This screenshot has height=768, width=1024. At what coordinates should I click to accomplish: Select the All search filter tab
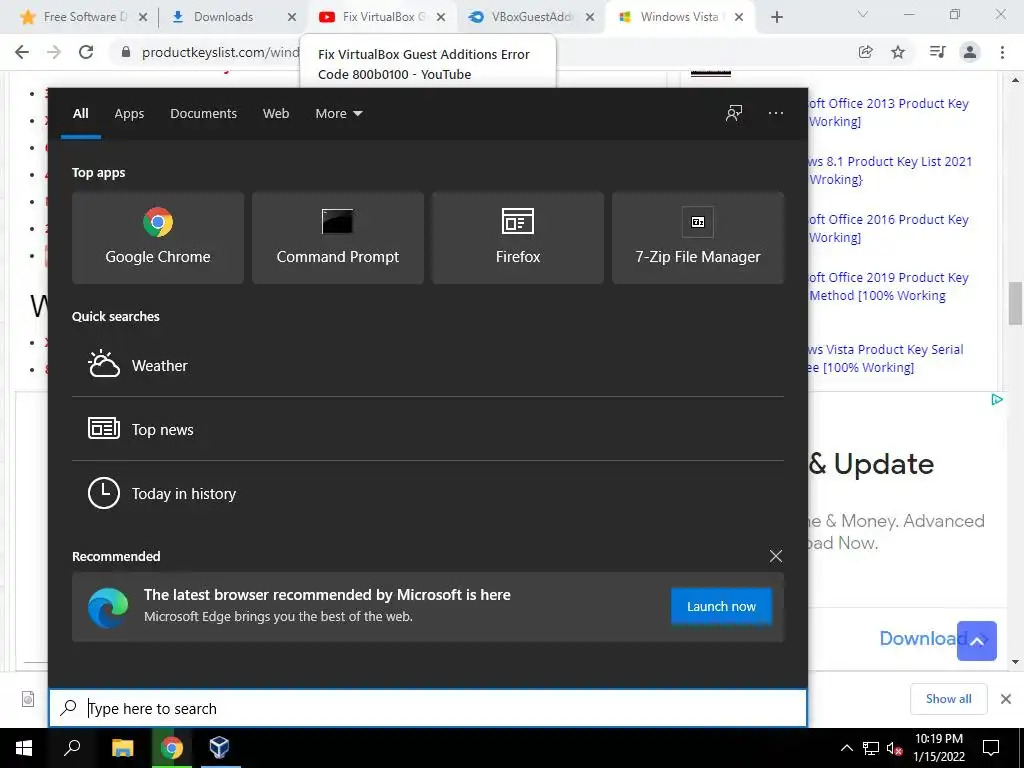(80, 114)
